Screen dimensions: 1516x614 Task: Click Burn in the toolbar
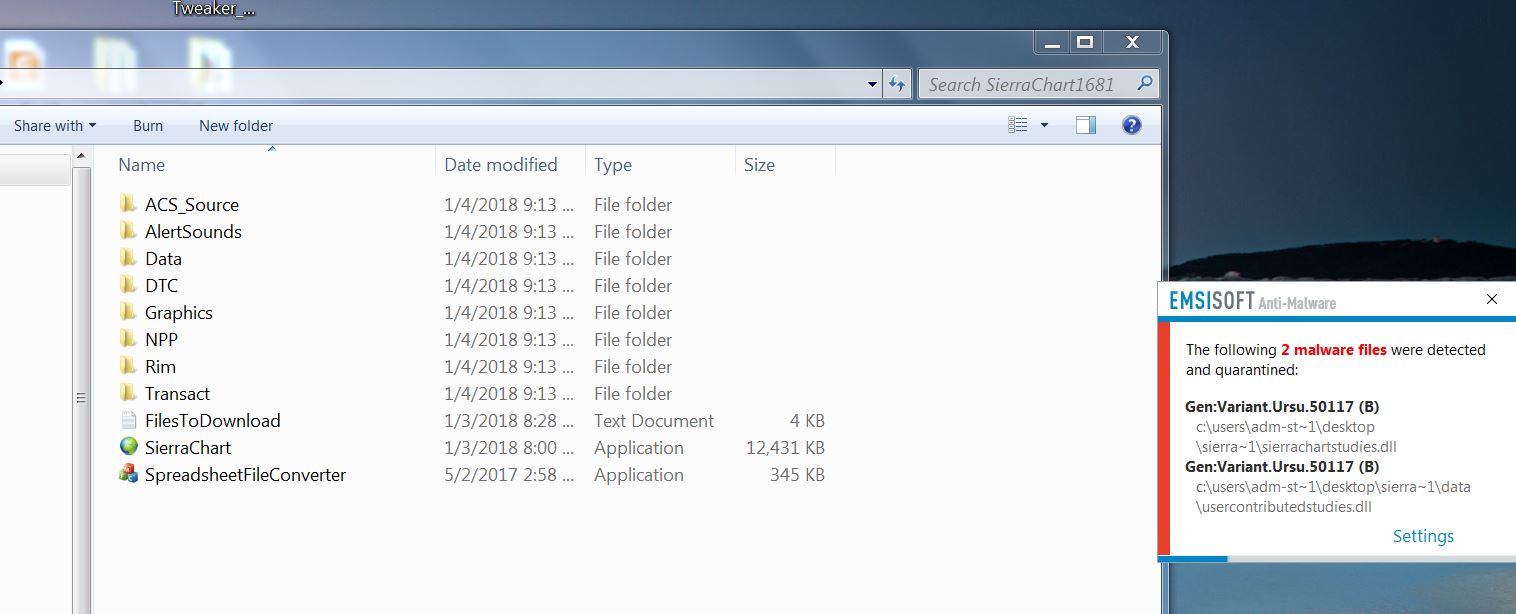(148, 125)
